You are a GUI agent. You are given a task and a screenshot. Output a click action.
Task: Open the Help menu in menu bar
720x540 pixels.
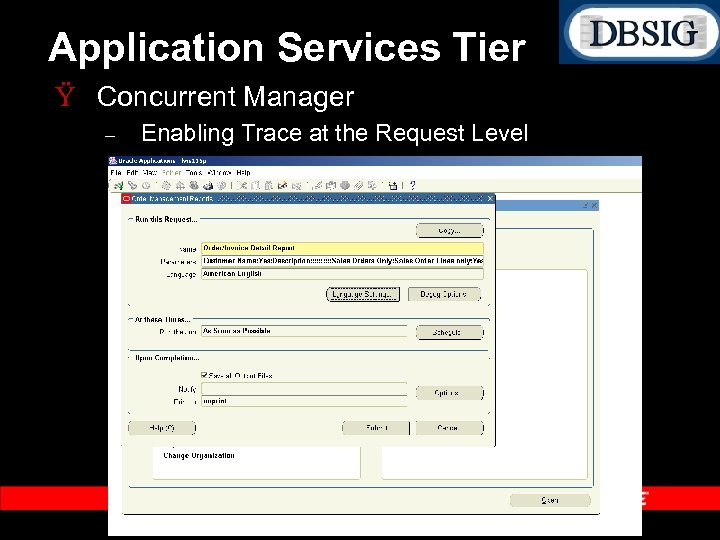(x=243, y=173)
